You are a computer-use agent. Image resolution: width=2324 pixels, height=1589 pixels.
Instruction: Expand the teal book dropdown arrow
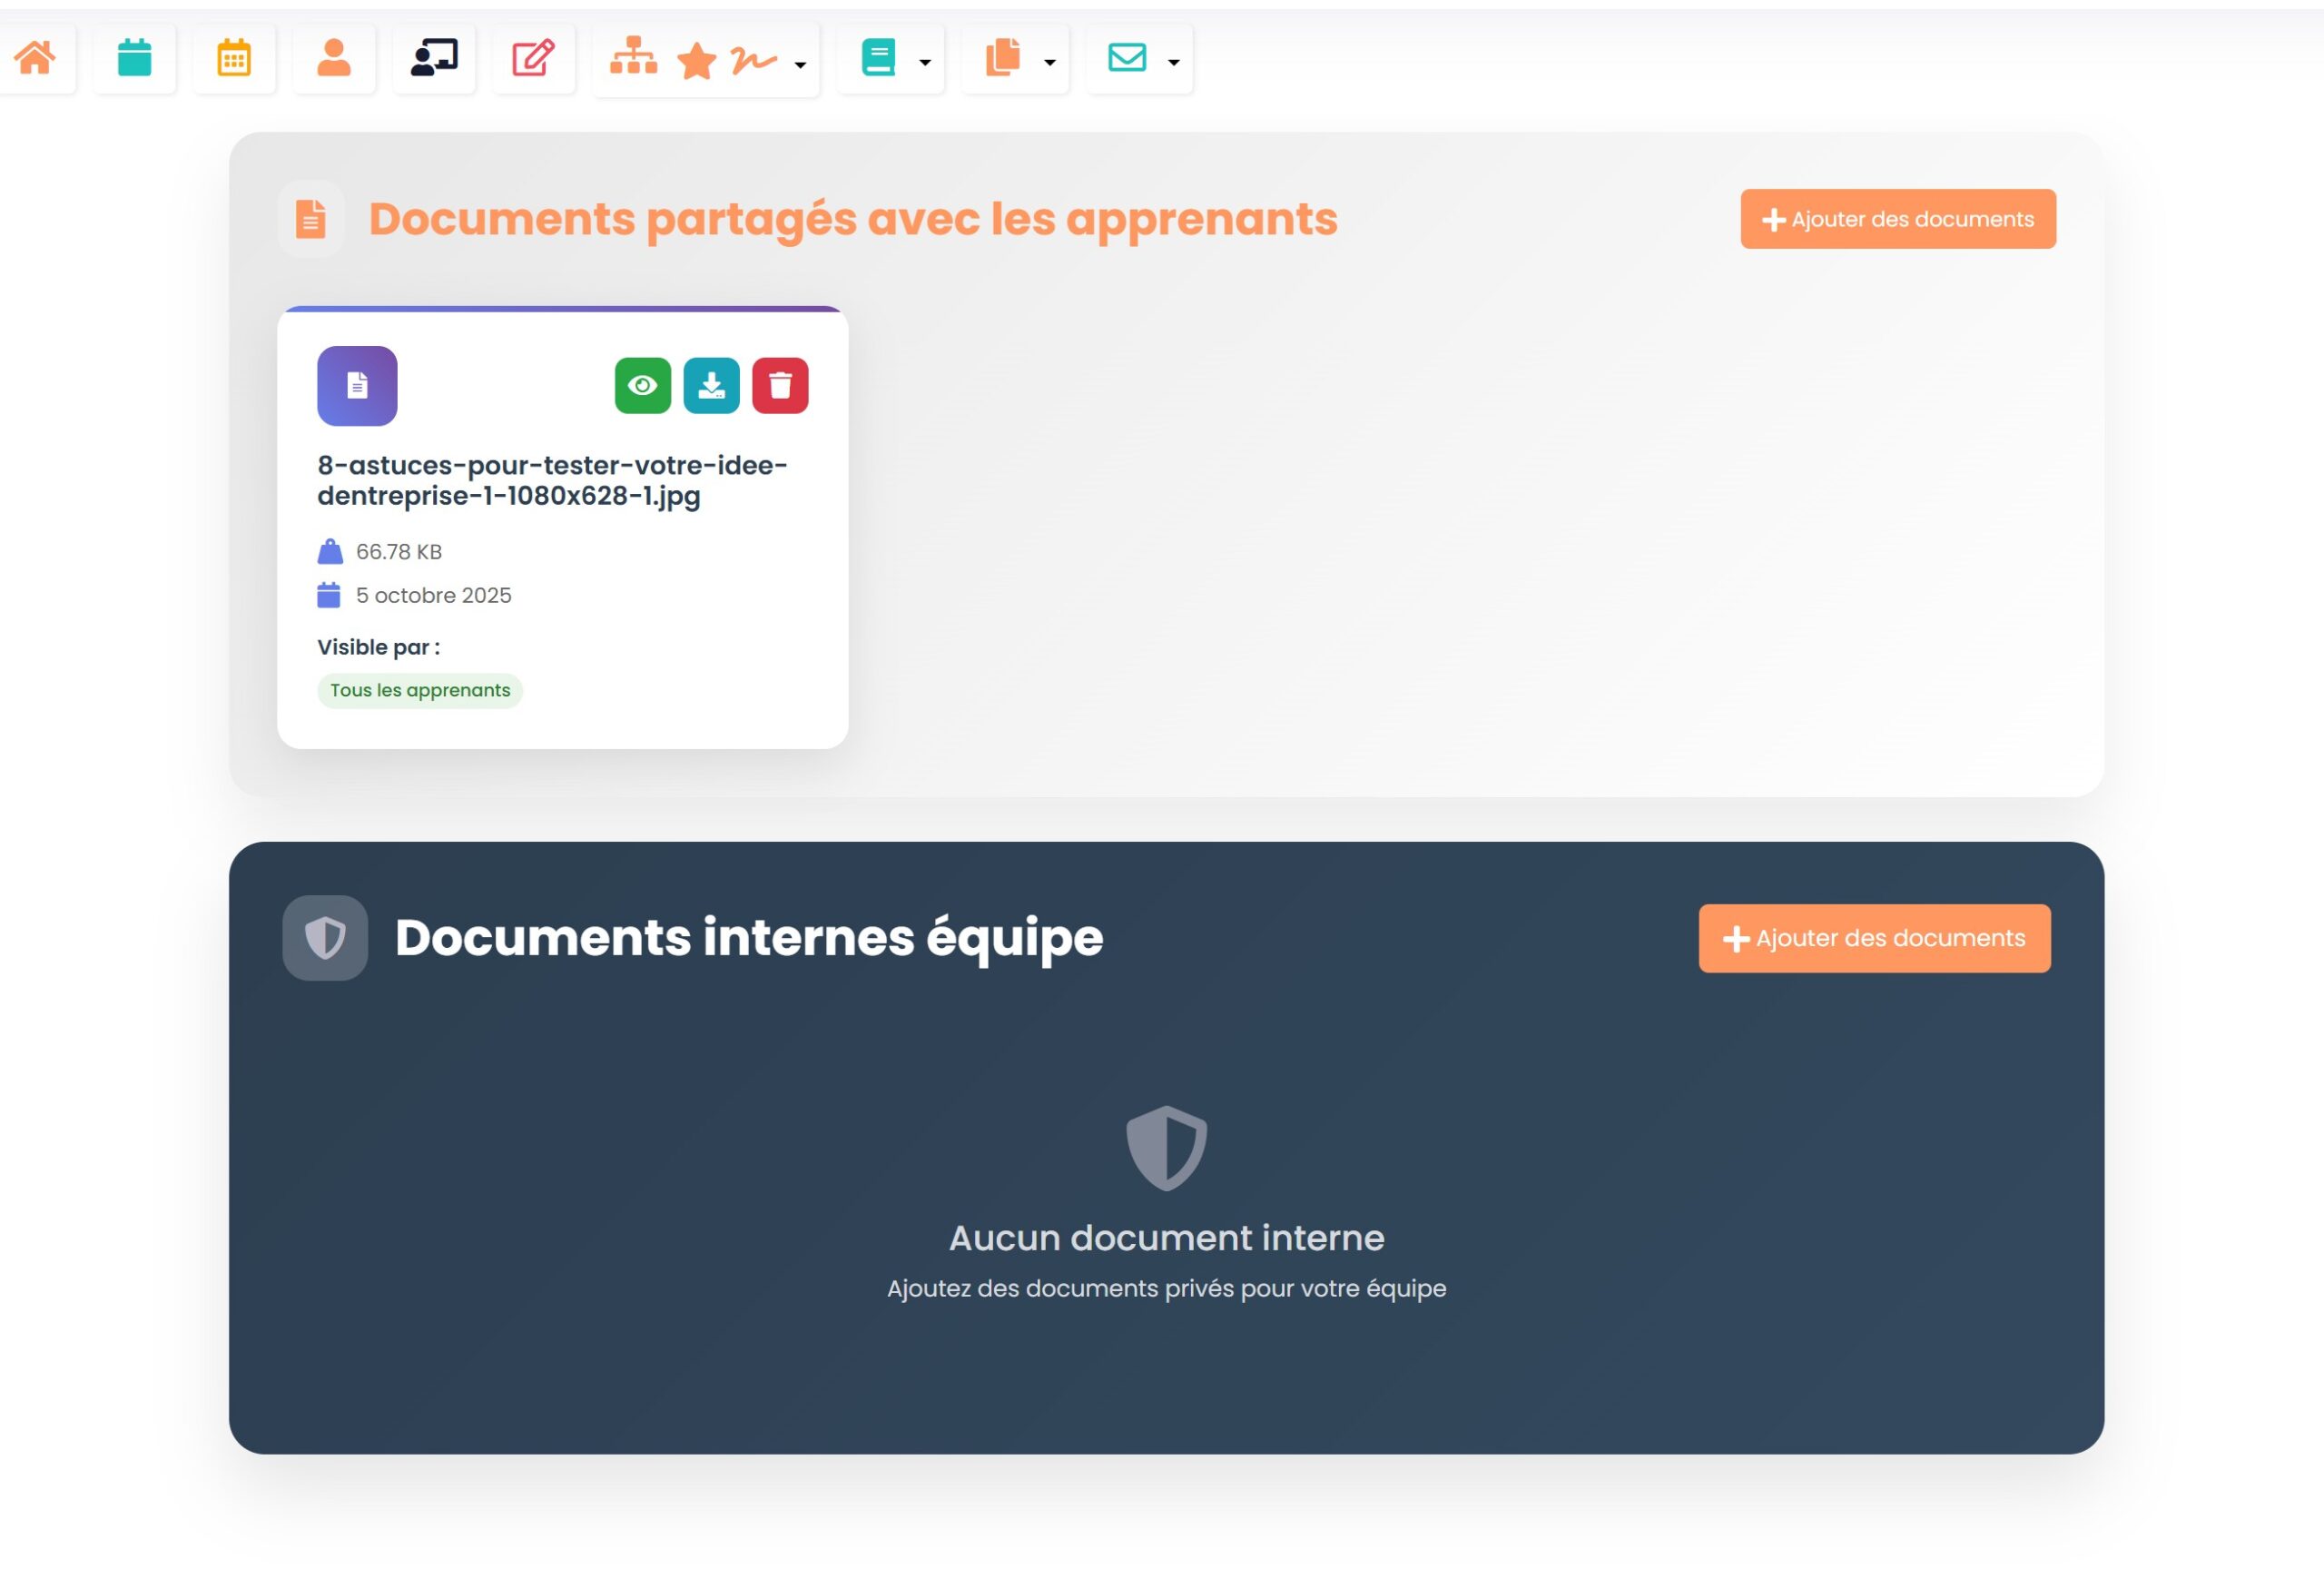coord(925,62)
